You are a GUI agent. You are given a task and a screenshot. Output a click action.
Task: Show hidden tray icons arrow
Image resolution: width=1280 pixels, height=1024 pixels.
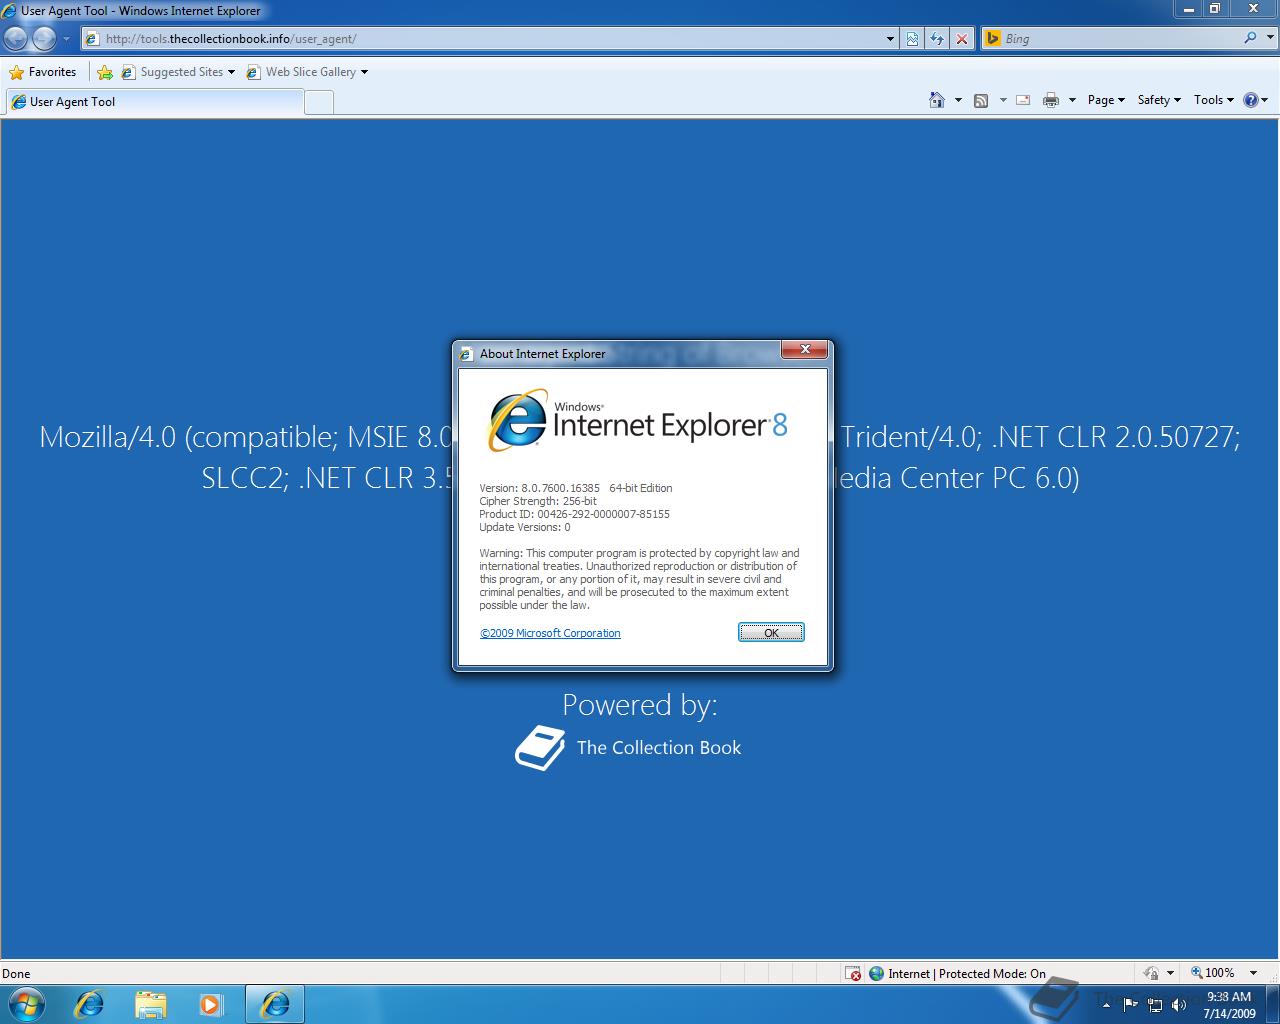[x=1106, y=1005]
